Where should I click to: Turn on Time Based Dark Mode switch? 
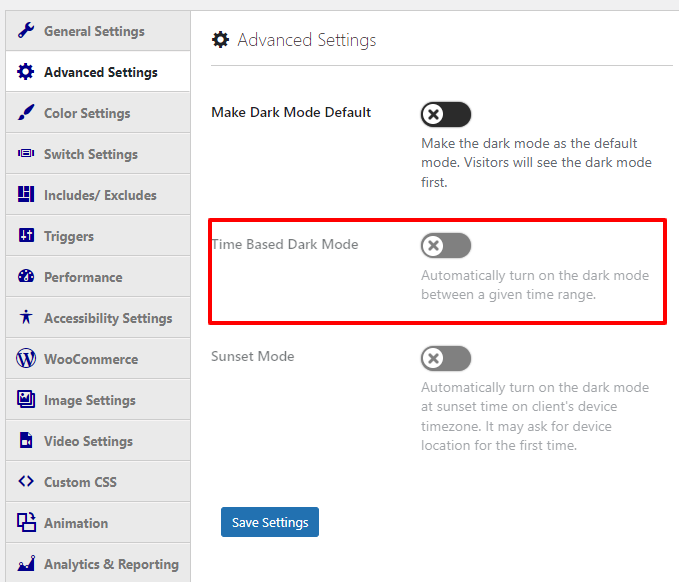pyautogui.click(x=446, y=246)
